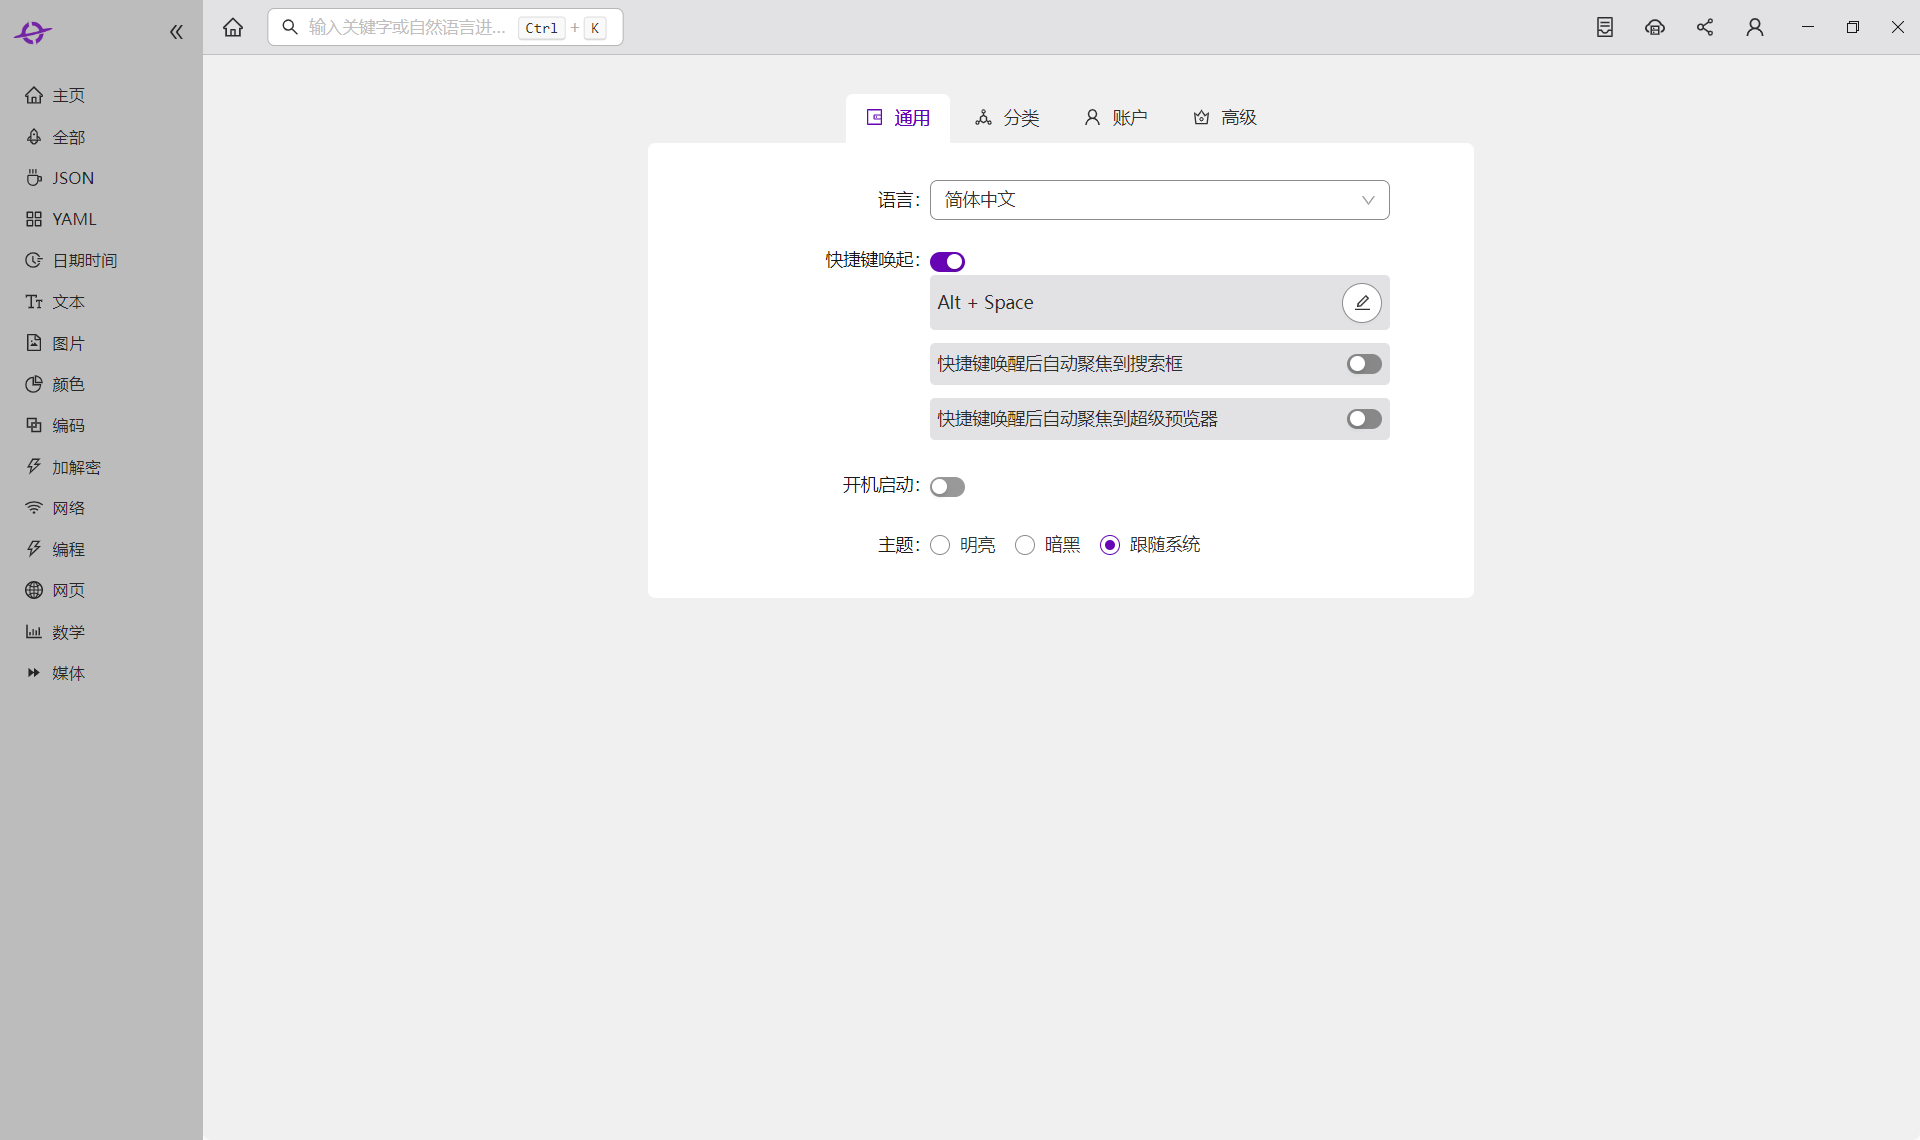This screenshot has width=1920, height=1140.
Task: Edit the Alt + Space shortcut
Action: point(1361,302)
